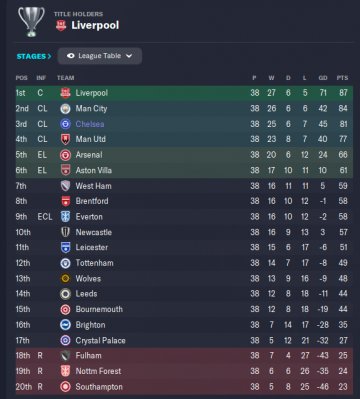Toggle the eye icon in League Table selector

point(71,56)
